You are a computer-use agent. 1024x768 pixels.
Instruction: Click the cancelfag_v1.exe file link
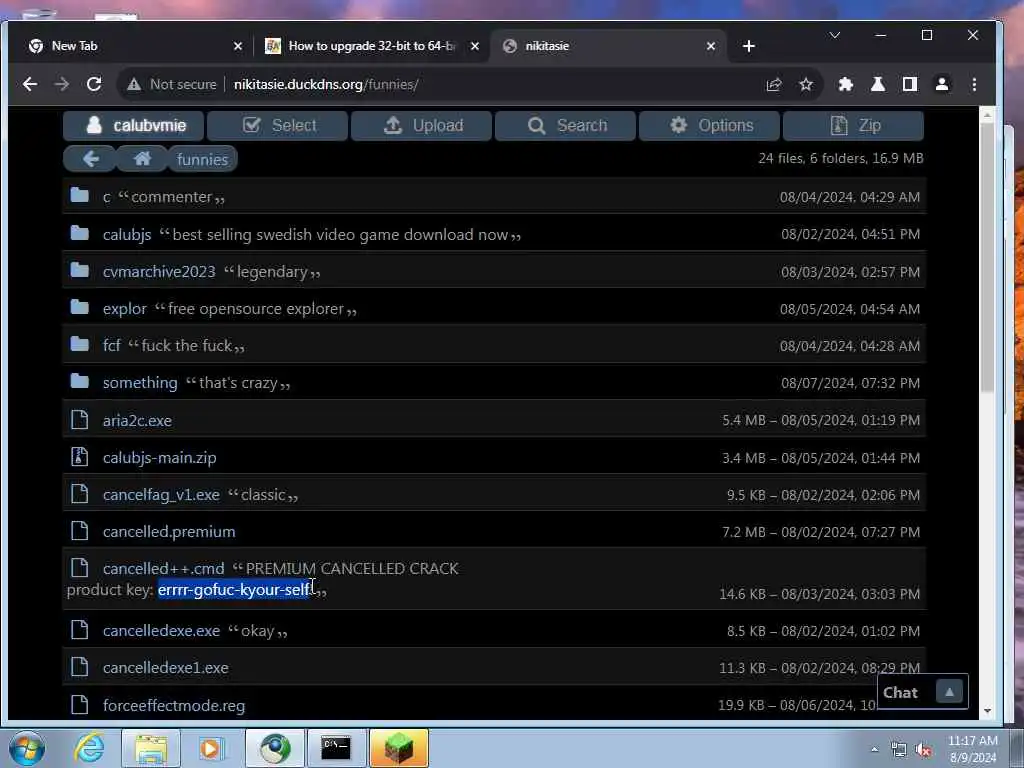[x=161, y=495]
